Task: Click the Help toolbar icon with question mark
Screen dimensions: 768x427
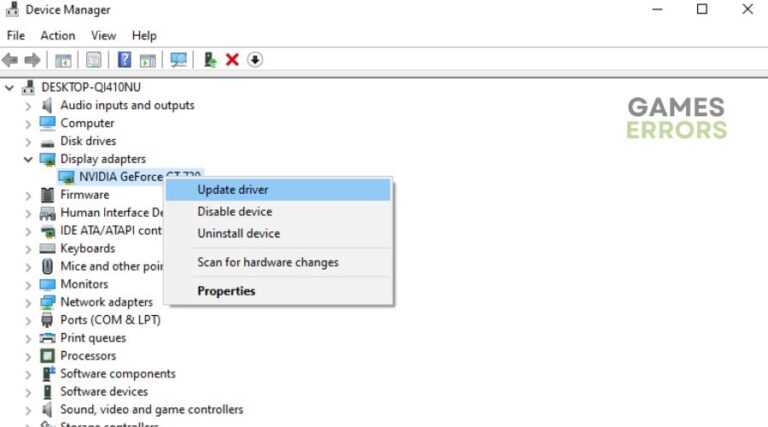Action: click(125, 60)
